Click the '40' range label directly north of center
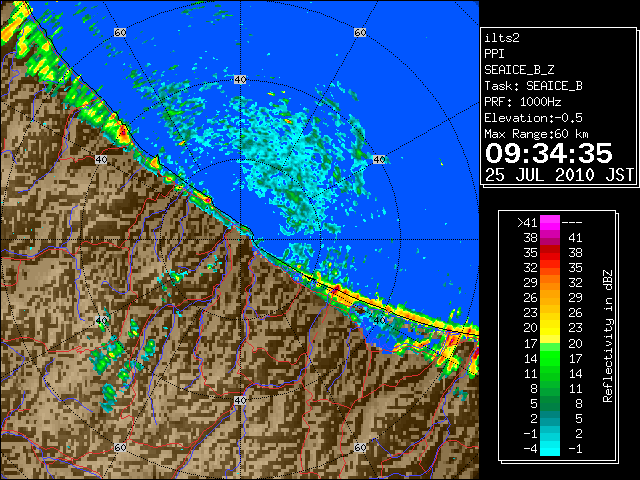640x480 pixels. [x=240, y=79]
